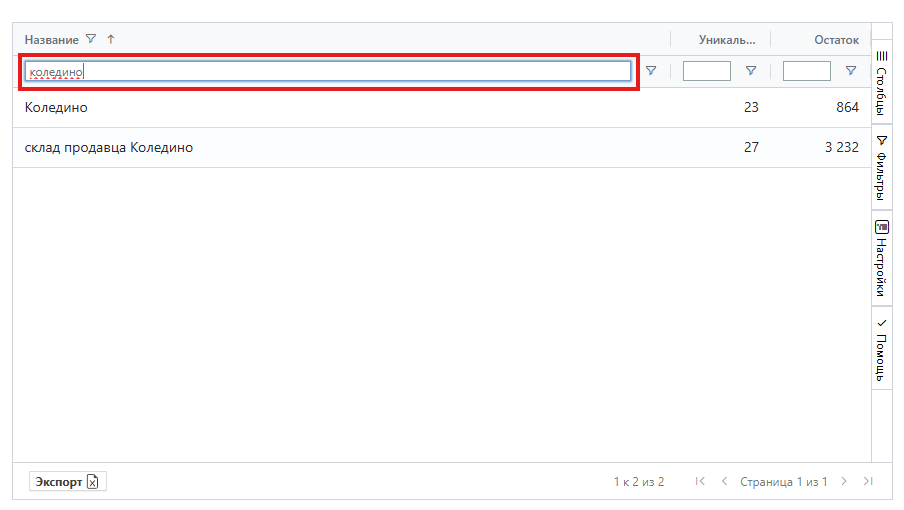The image size is (904, 510).
Task: Click the Экспорт button
Action: [x=67, y=482]
